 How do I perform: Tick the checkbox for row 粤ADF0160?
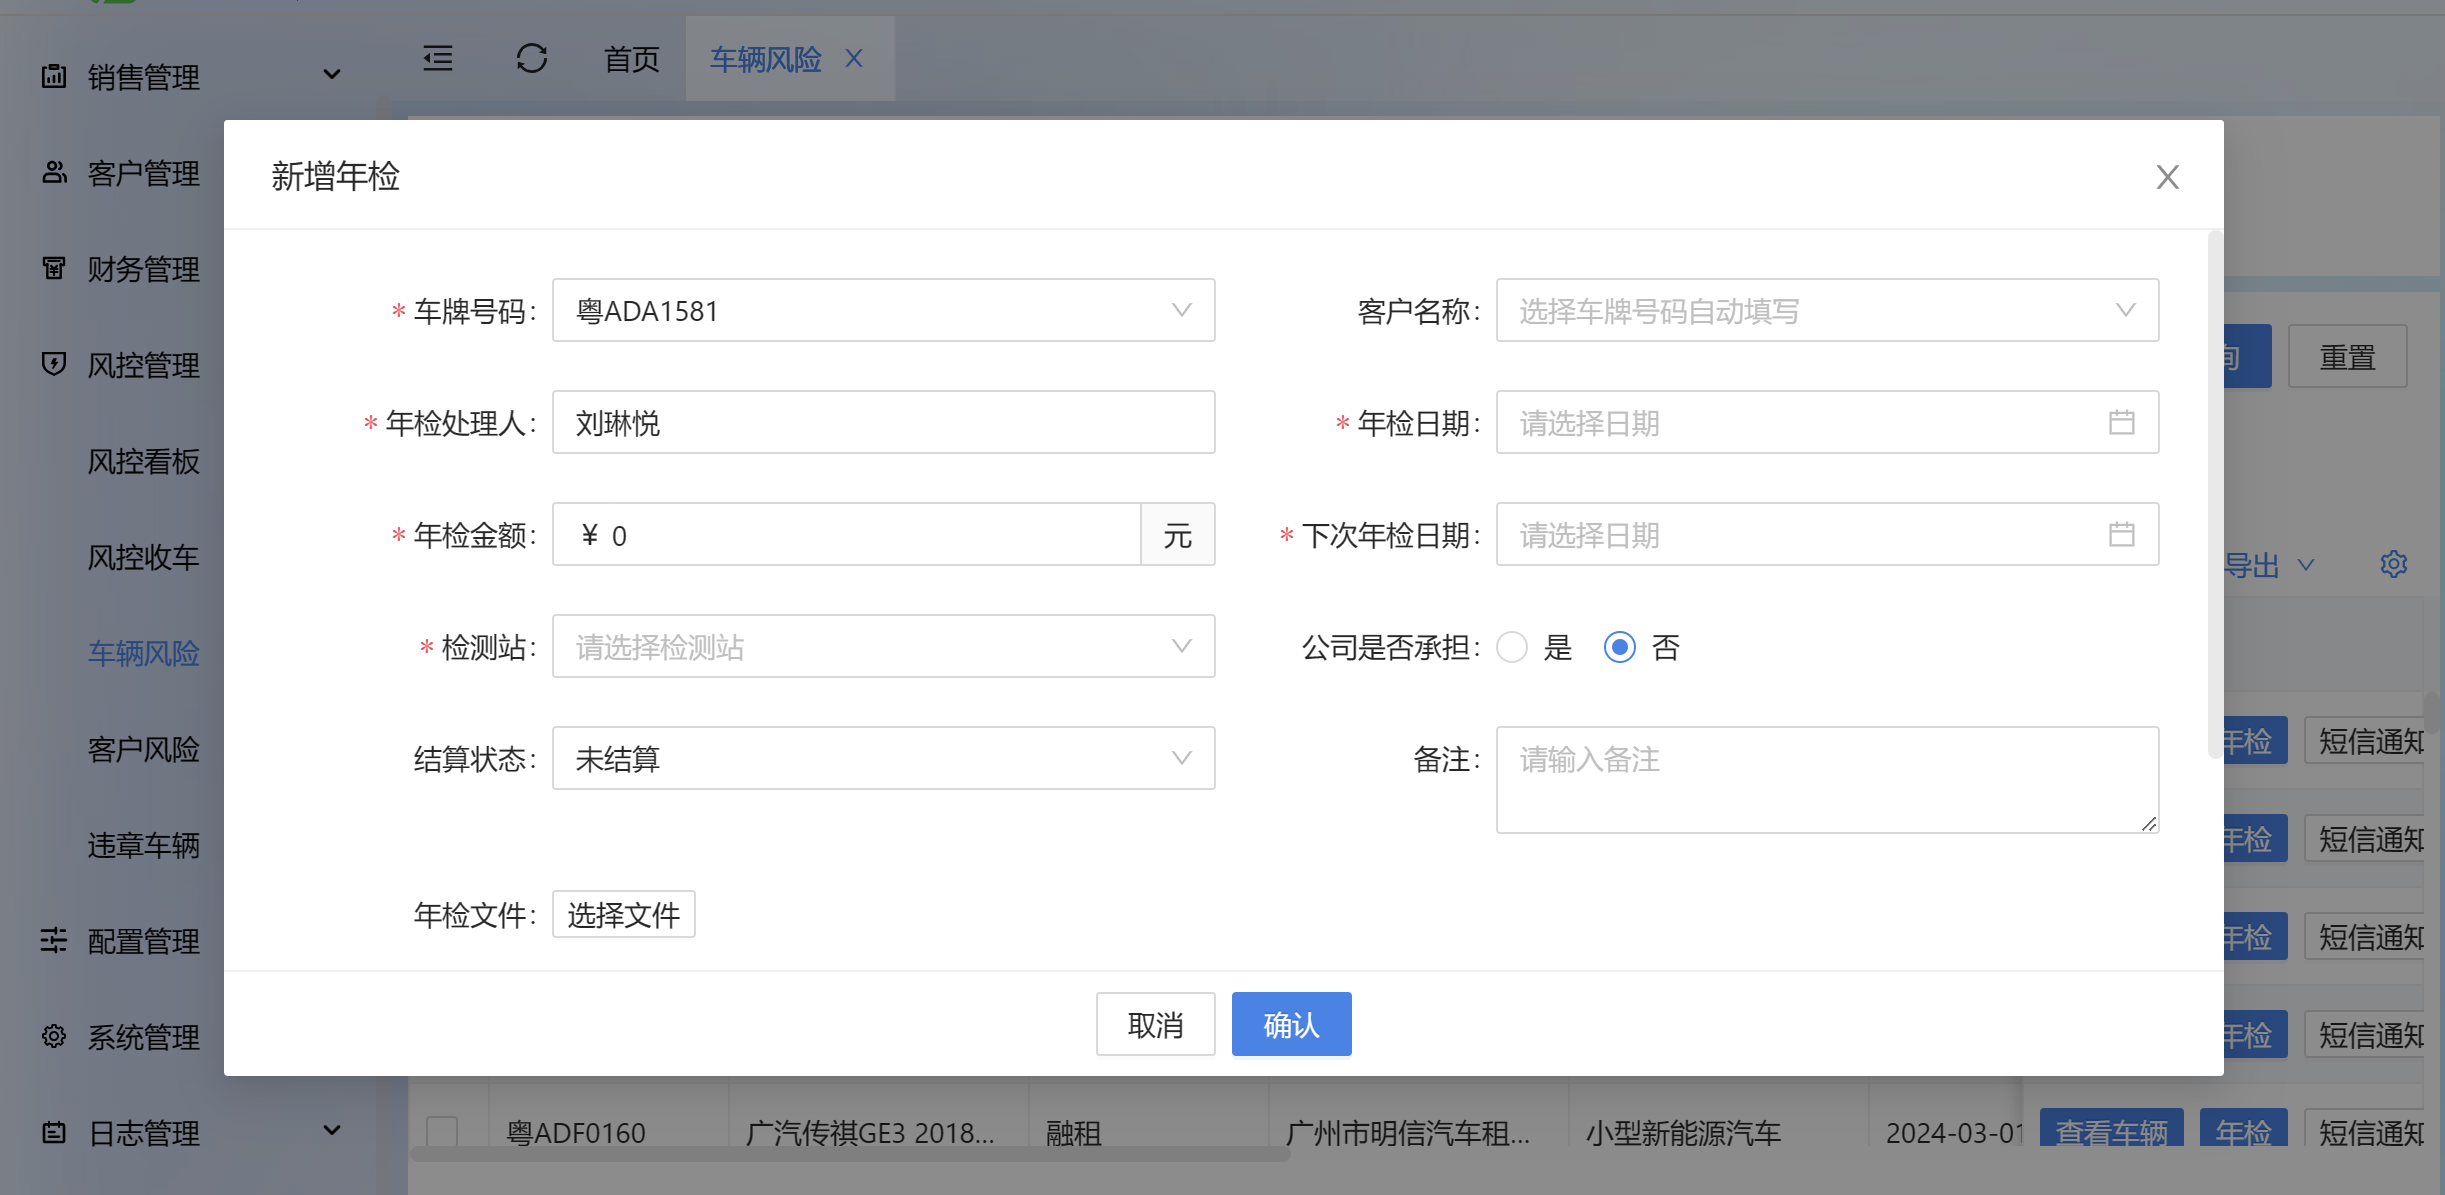pyautogui.click(x=442, y=1132)
